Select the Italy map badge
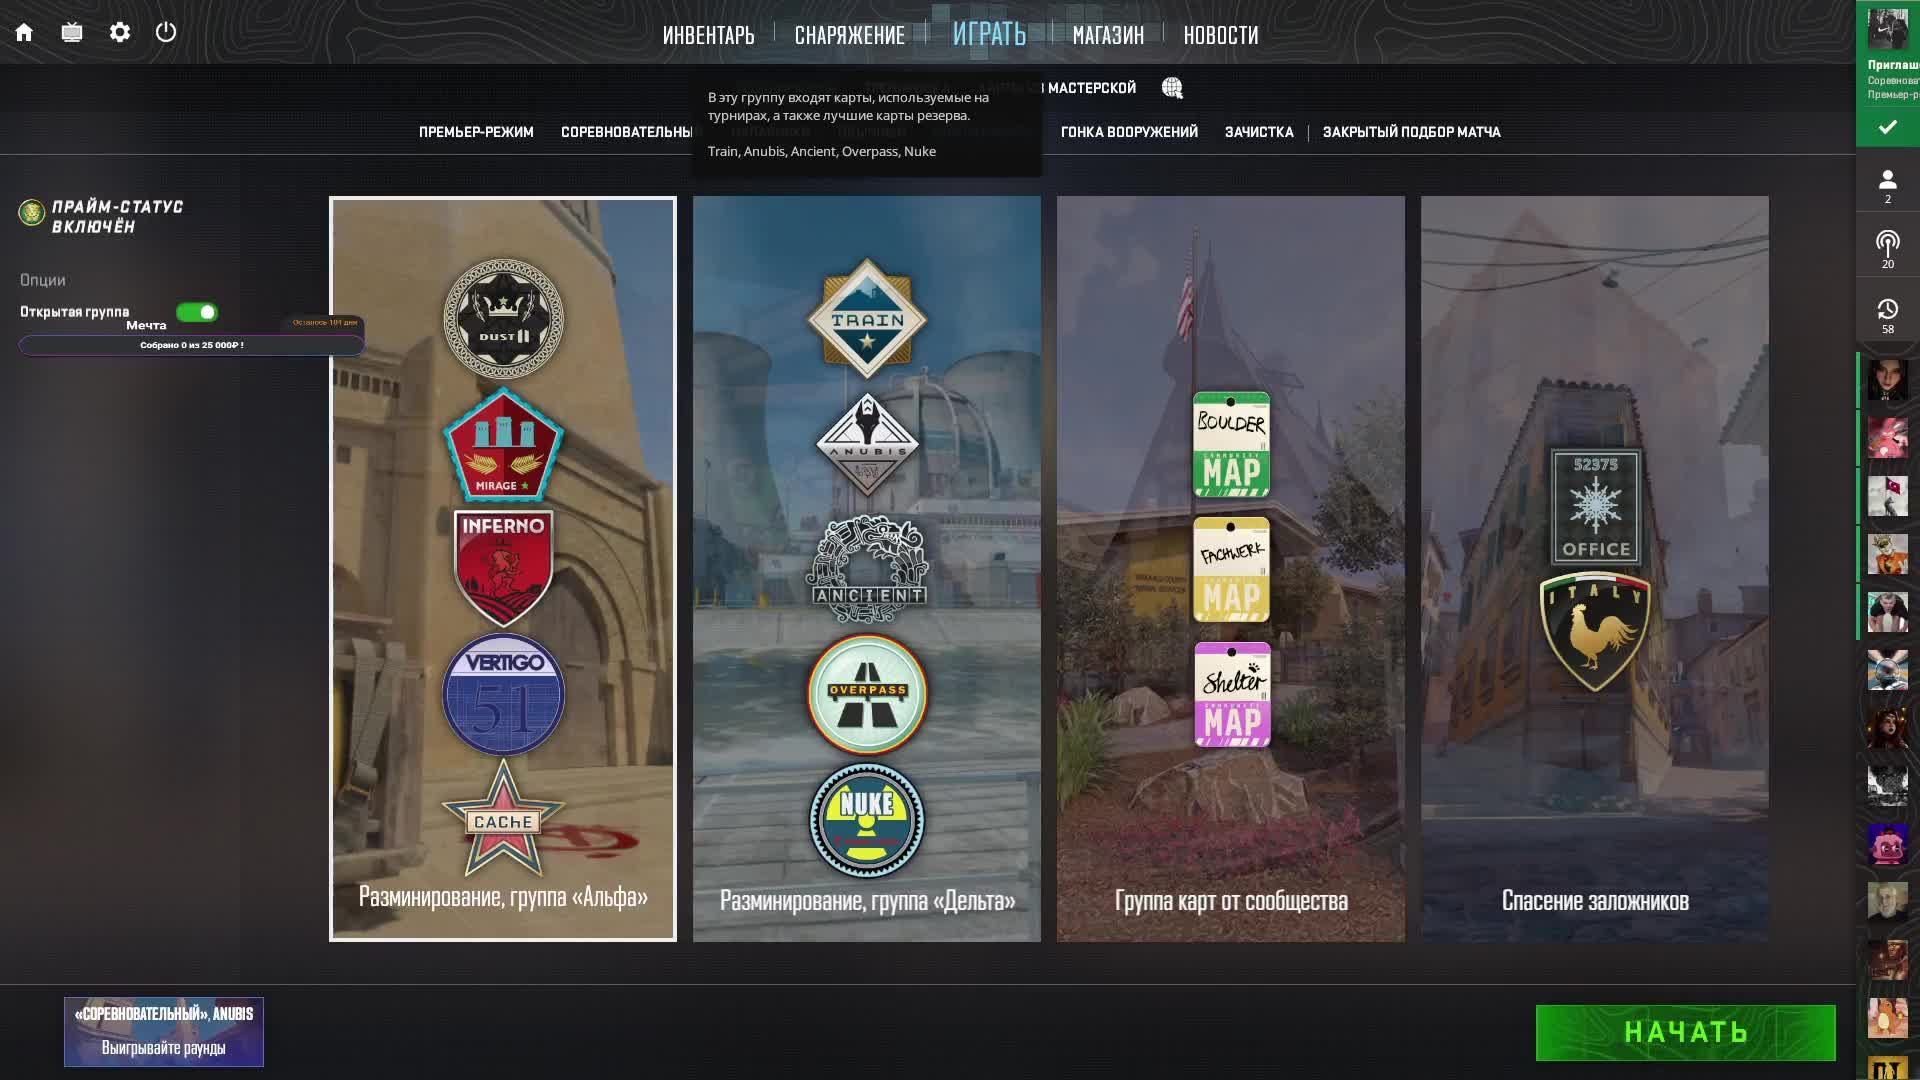Screen dimensions: 1920x1080 click(1595, 632)
